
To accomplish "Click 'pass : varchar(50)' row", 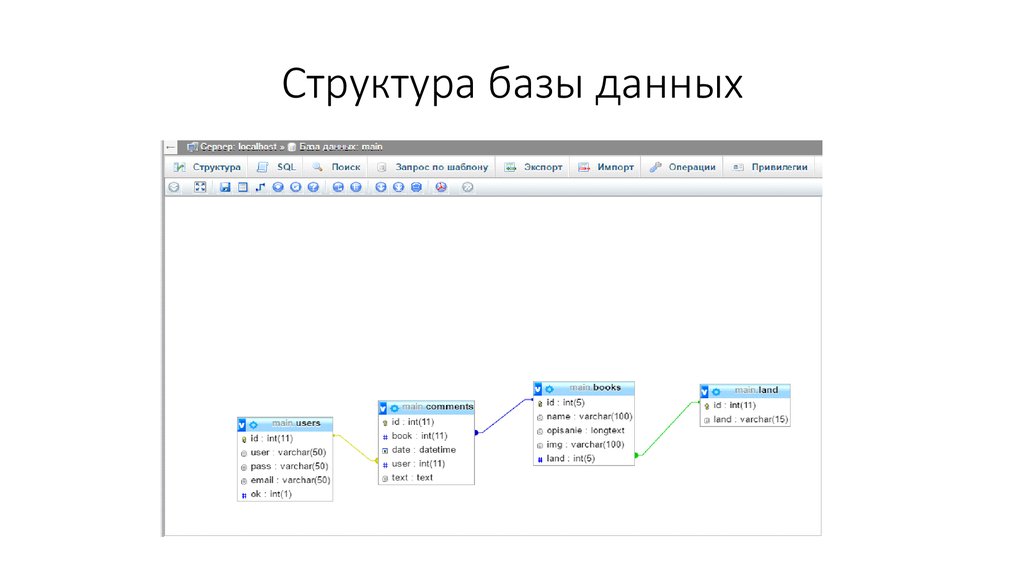I will [x=285, y=466].
